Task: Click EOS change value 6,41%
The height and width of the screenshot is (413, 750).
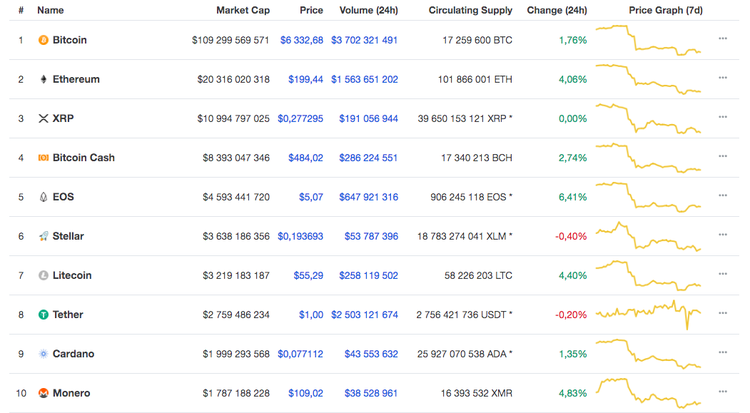Action: point(573,197)
